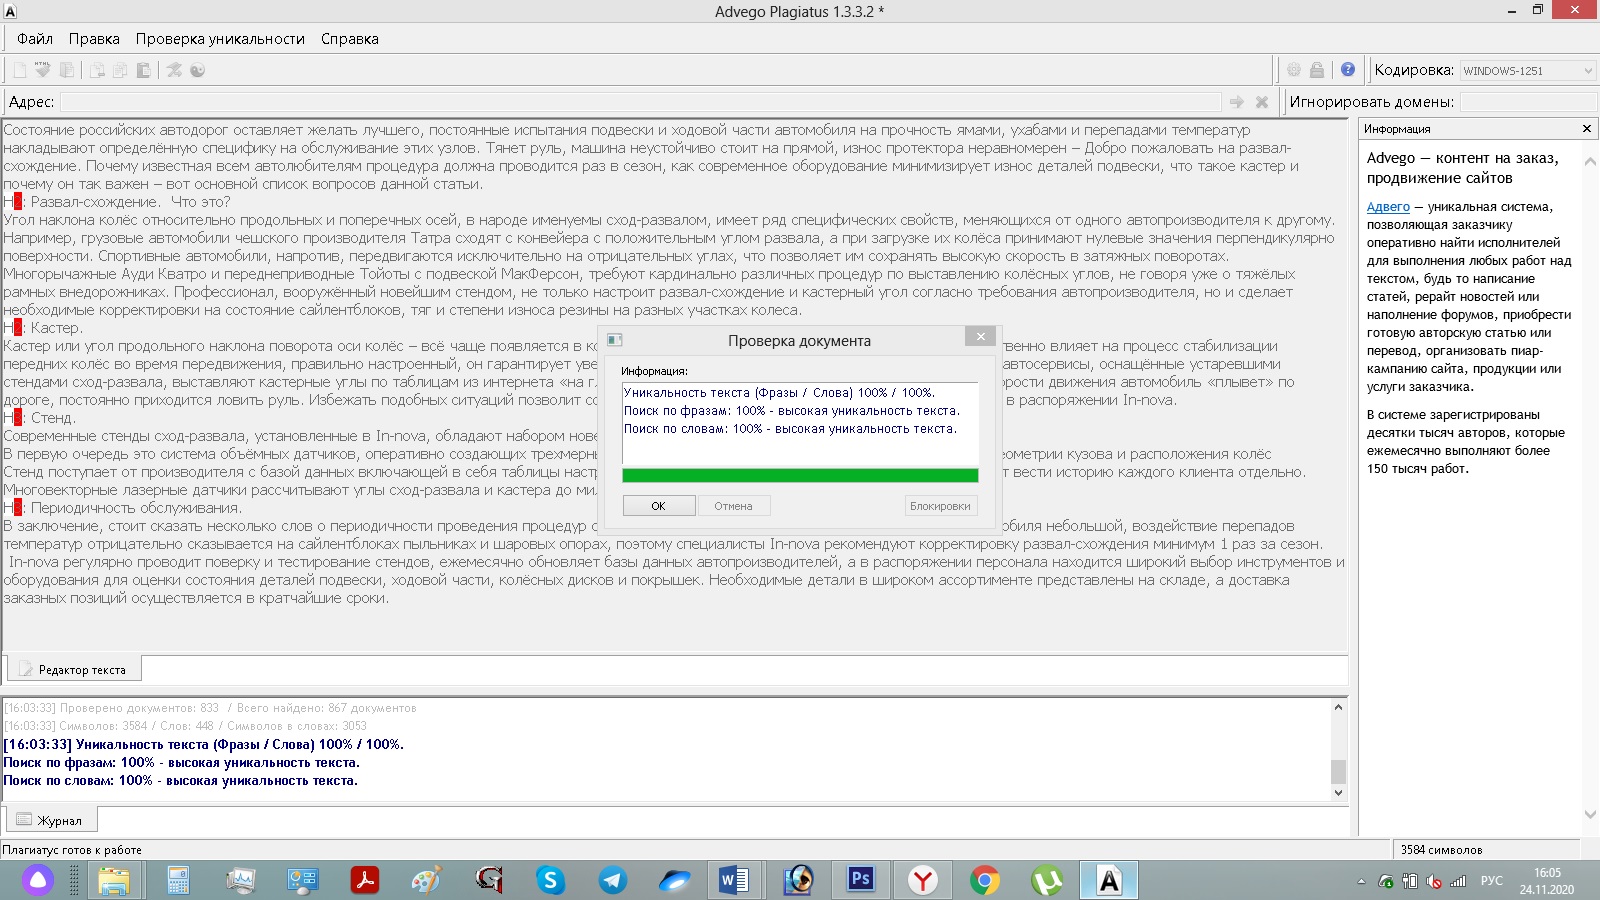Open settings via the gear icon
This screenshot has height=900, width=1600.
pyautogui.click(x=1294, y=70)
